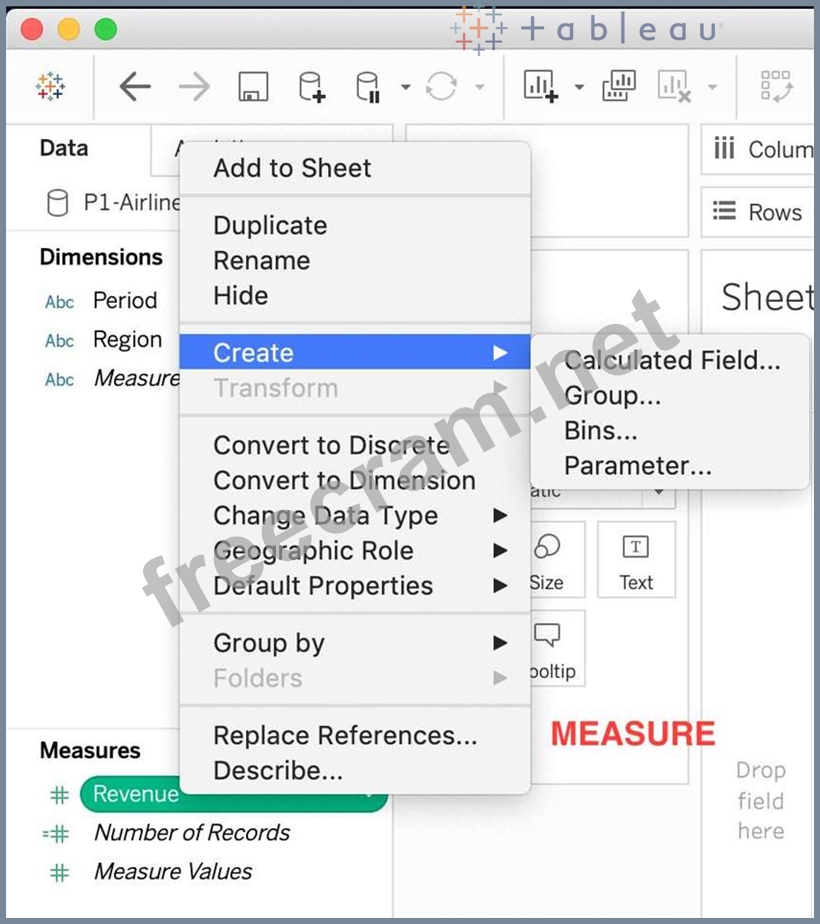820x924 pixels.
Task: Choose Calculated Field from Create submenu
Action: coord(671,361)
